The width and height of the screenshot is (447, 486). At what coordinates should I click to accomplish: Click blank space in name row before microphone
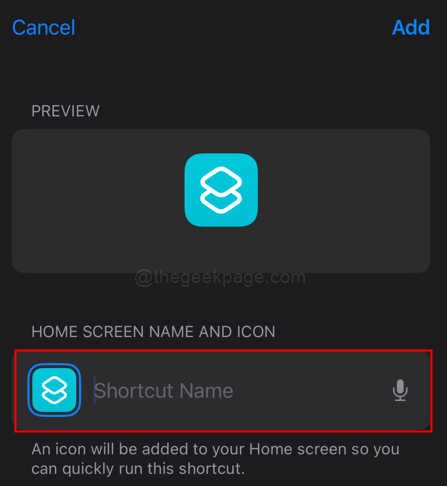pos(310,390)
